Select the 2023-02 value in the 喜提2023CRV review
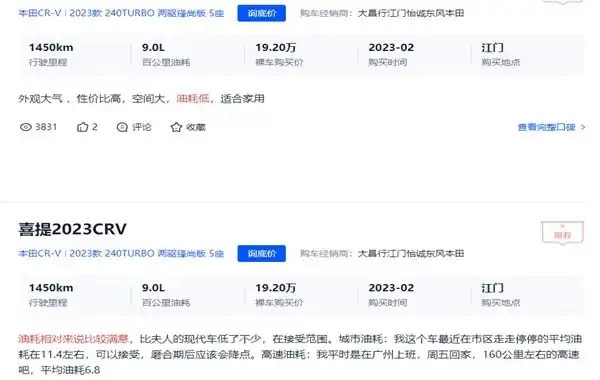Image resolution: width=600 pixels, height=380 pixels. pyautogui.click(x=391, y=288)
